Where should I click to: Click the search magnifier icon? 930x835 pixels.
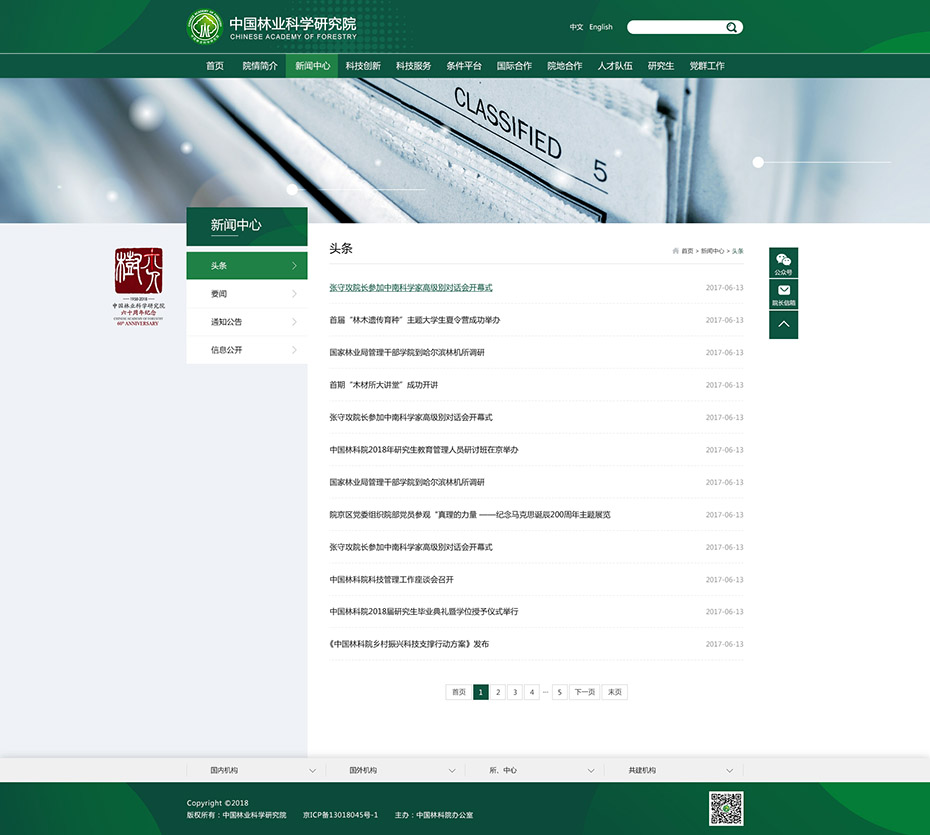(x=732, y=28)
